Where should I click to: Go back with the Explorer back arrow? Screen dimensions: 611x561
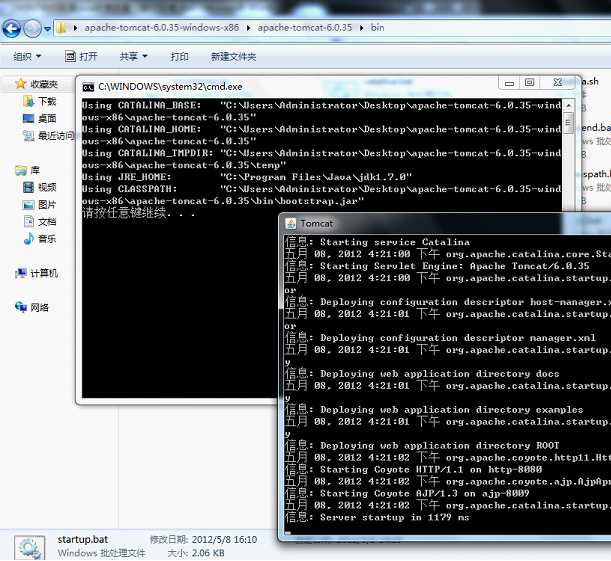(11, 28)
